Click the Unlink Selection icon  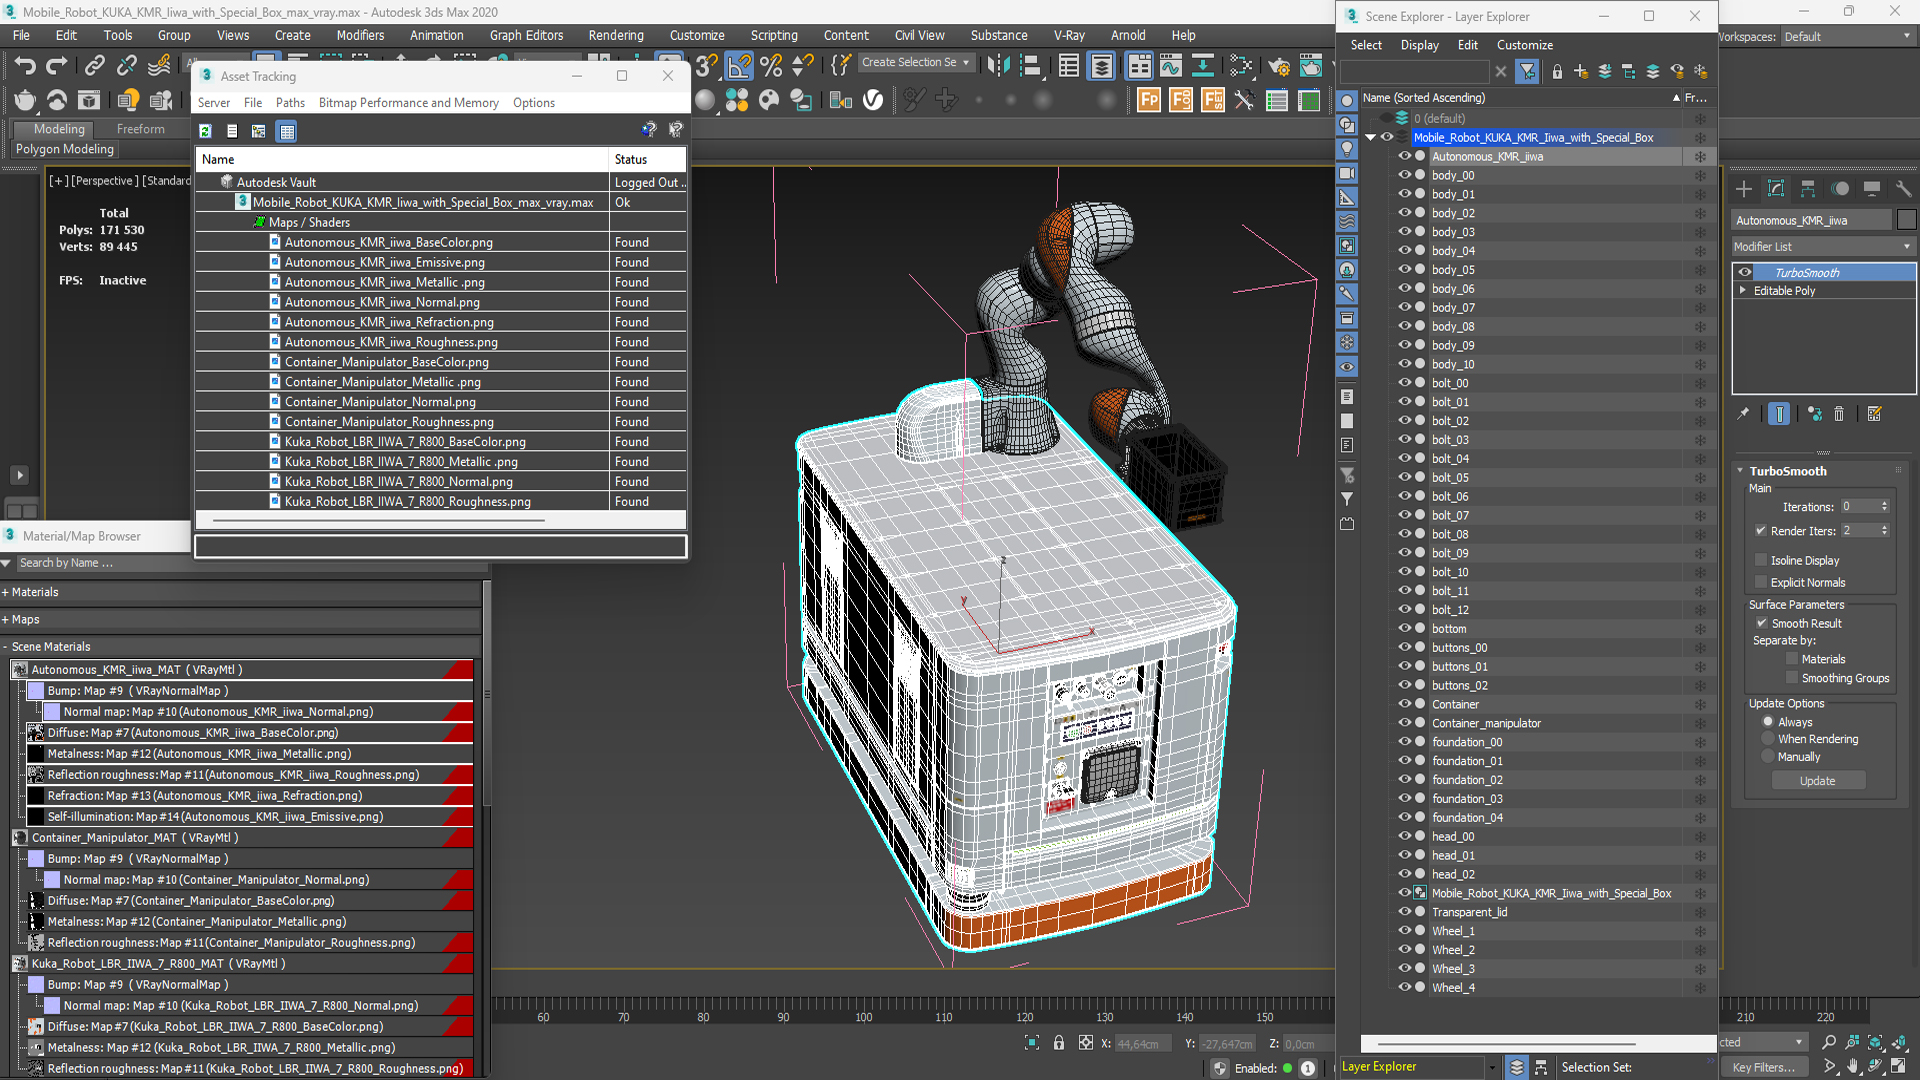tap(126, 66)
